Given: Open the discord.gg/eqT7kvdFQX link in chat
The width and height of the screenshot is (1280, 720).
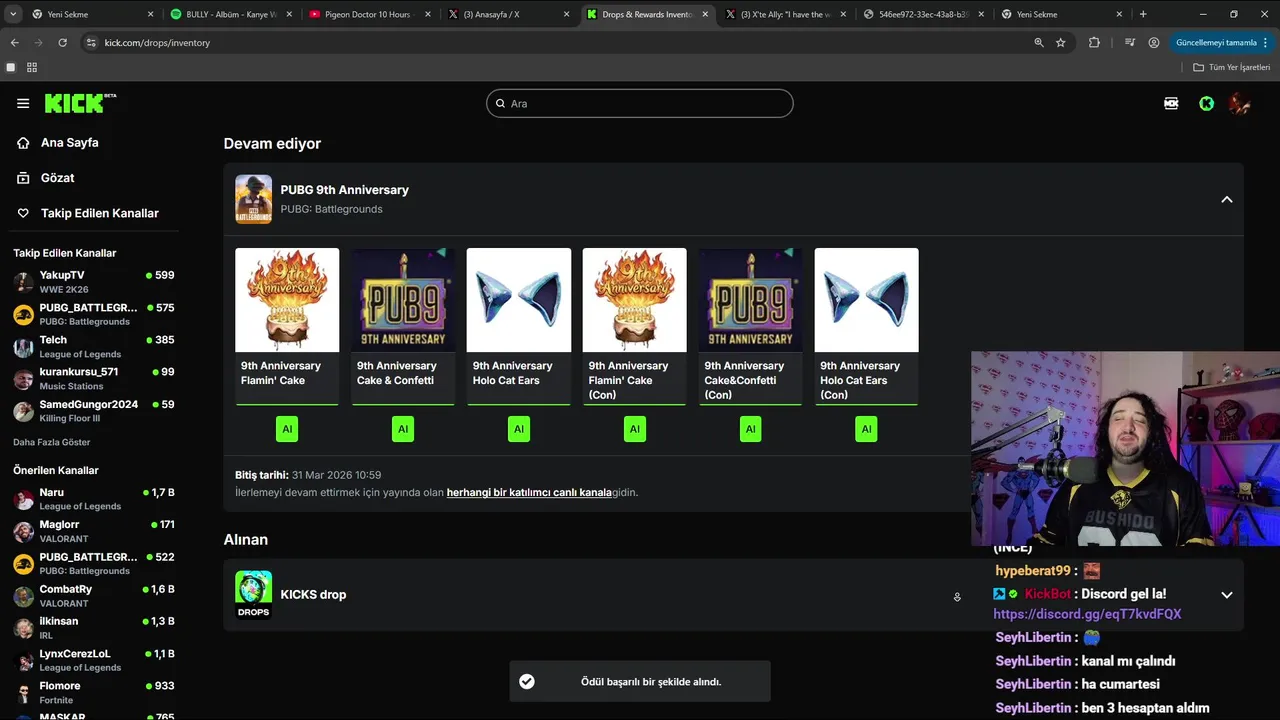Looking at the screenshot, I should tap(1087, 614).
